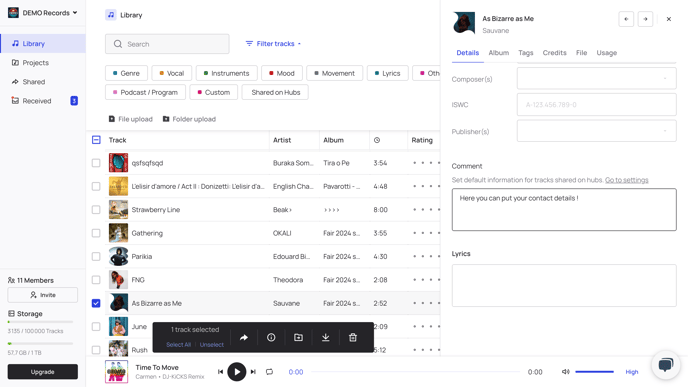The image size is (688, 387).
Task: Toggle repeat loop in player
Action: pos(269,372)
